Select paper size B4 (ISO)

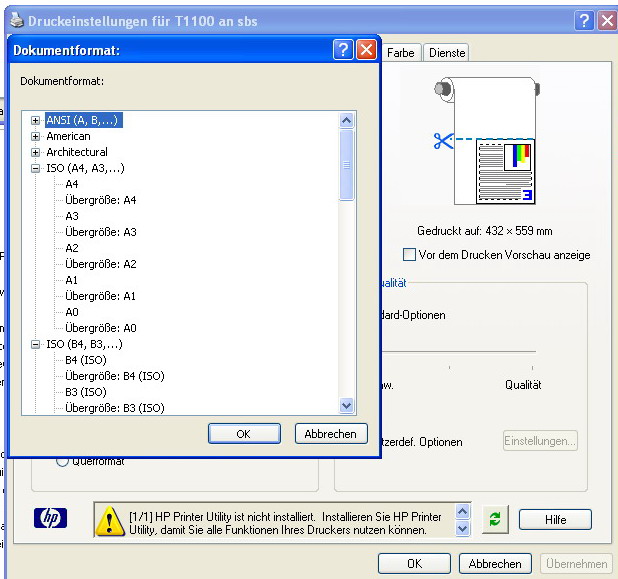[x=86, y=360]
